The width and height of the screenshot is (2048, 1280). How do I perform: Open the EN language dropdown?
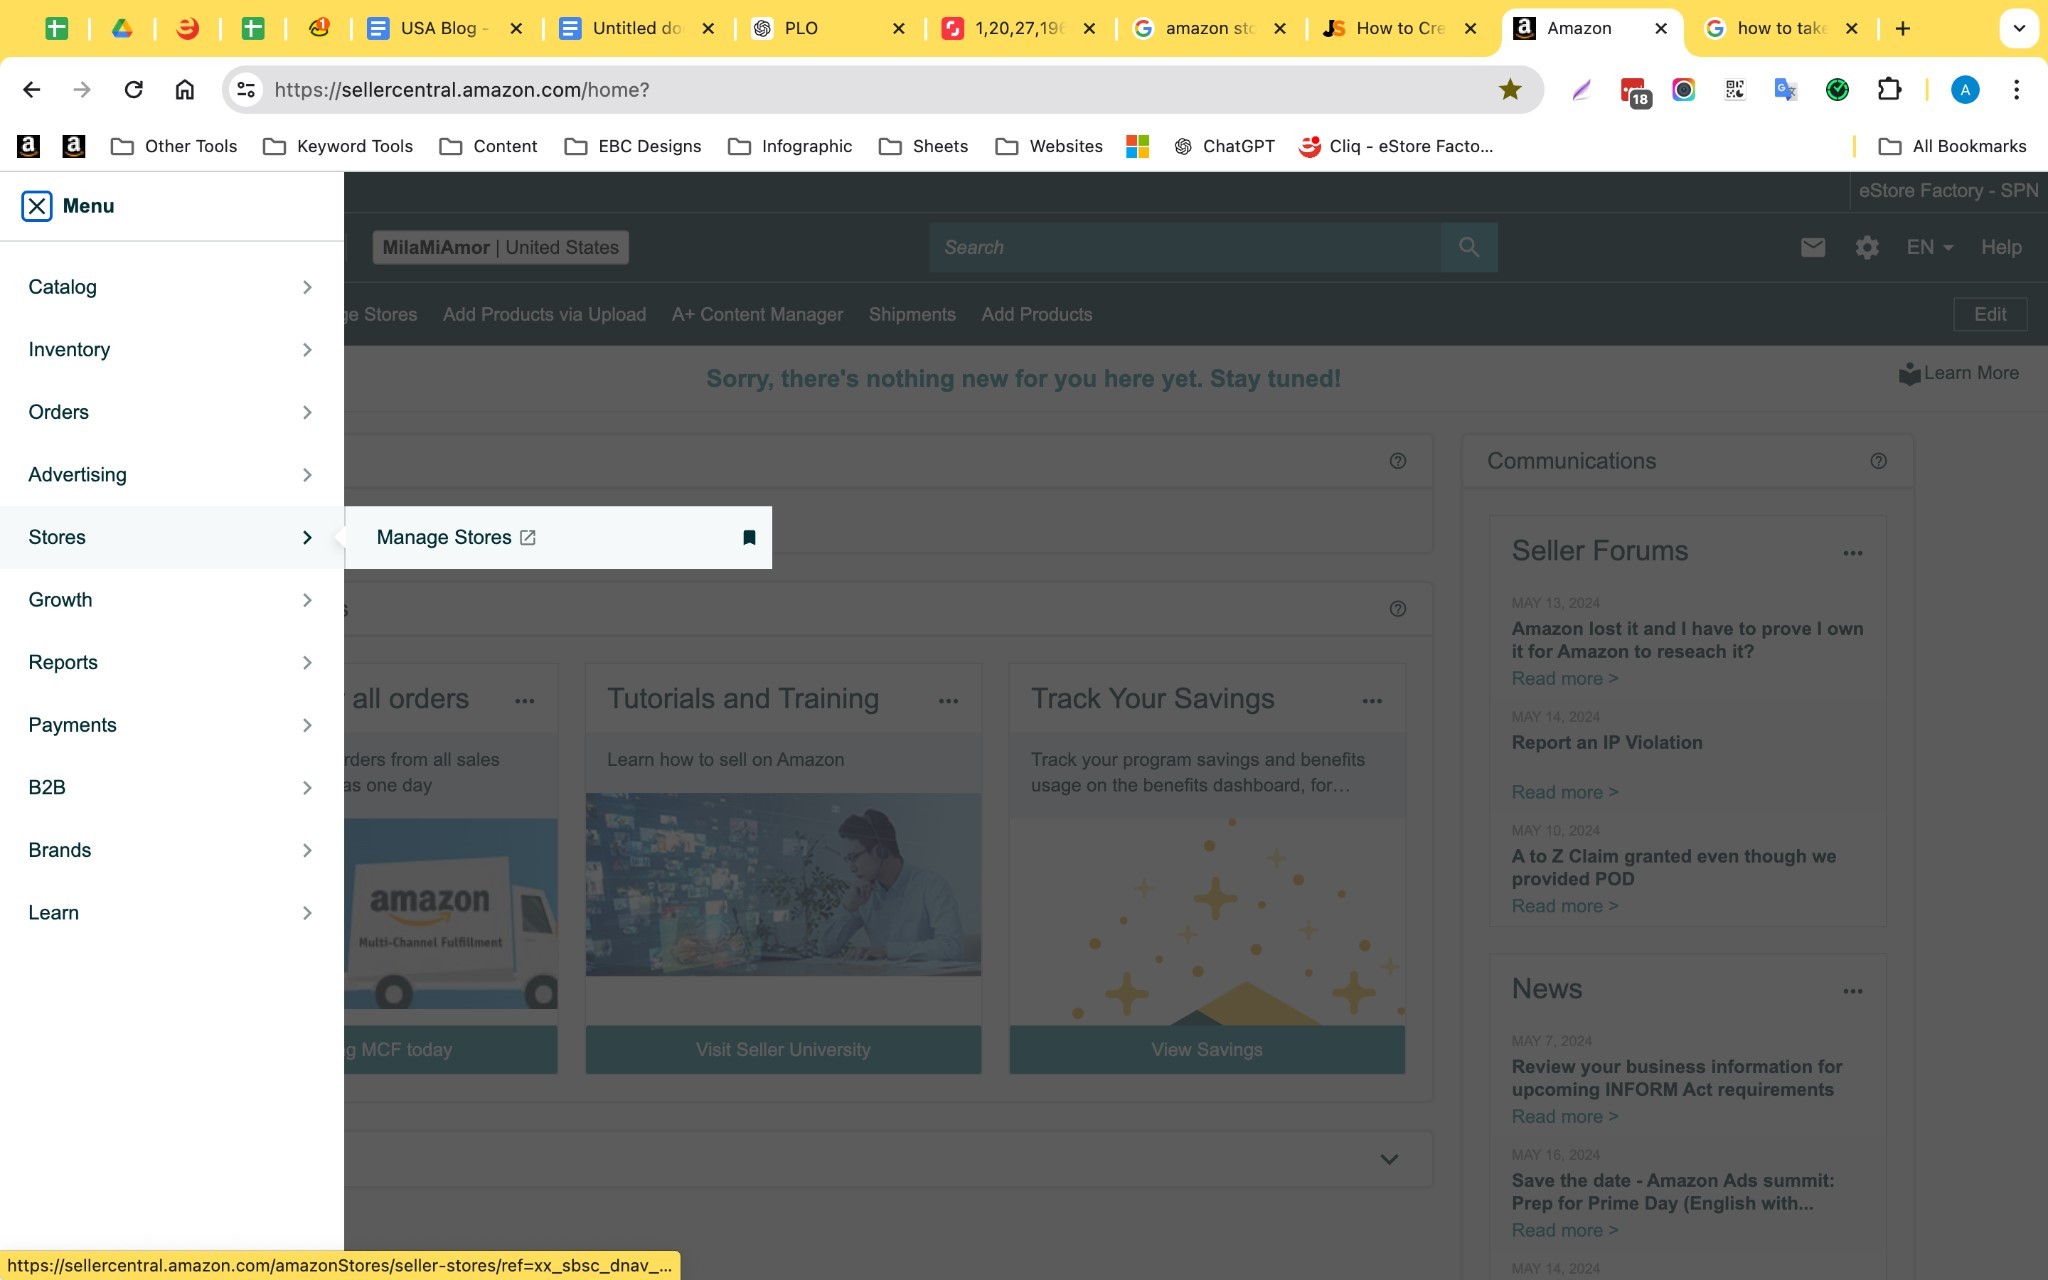tap(1929, 247)
